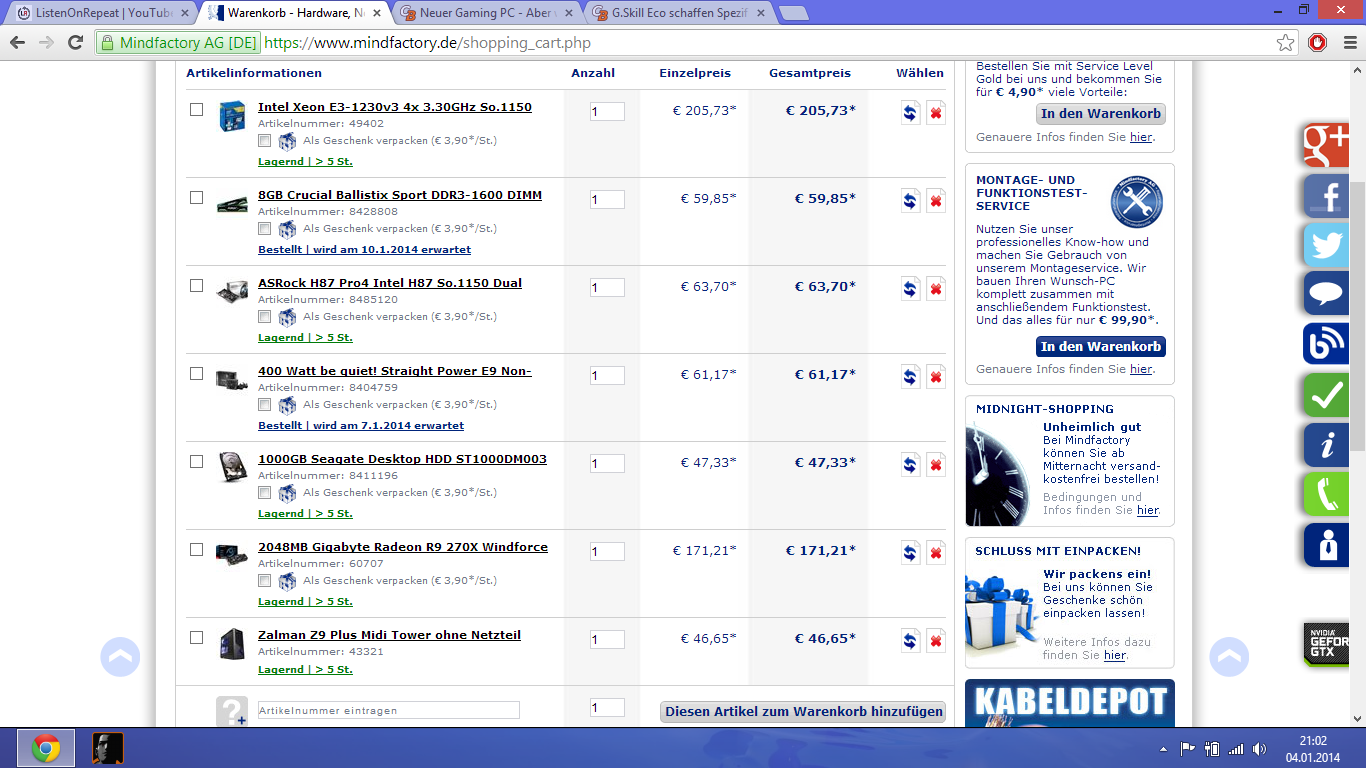Open the info sidebar icon
This screenshot has width=1366, height=768.
click(x=1326, y=445)
